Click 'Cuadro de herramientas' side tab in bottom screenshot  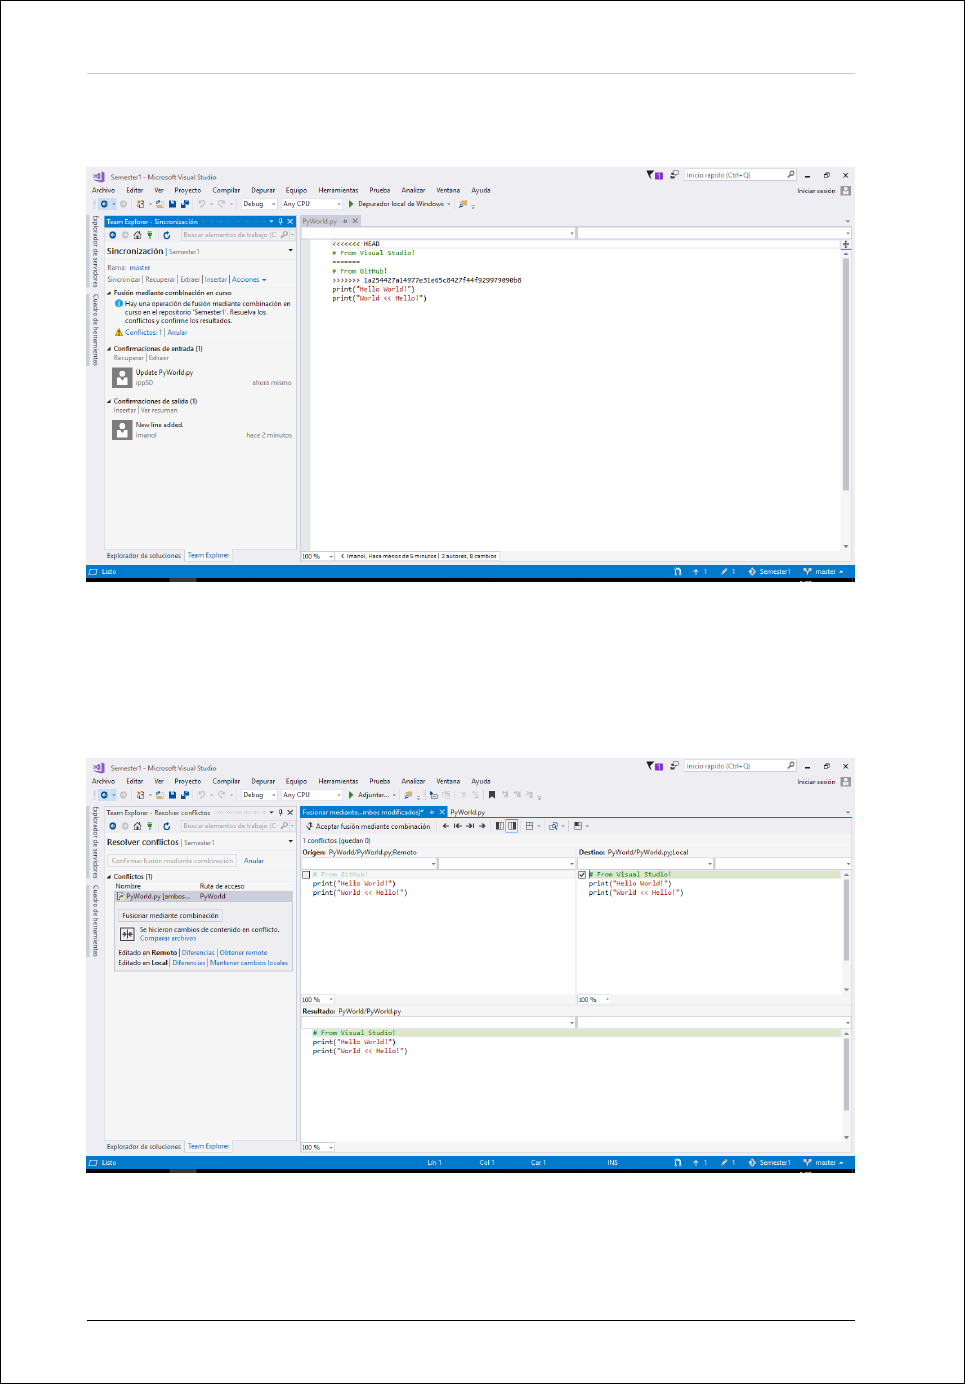95,921
